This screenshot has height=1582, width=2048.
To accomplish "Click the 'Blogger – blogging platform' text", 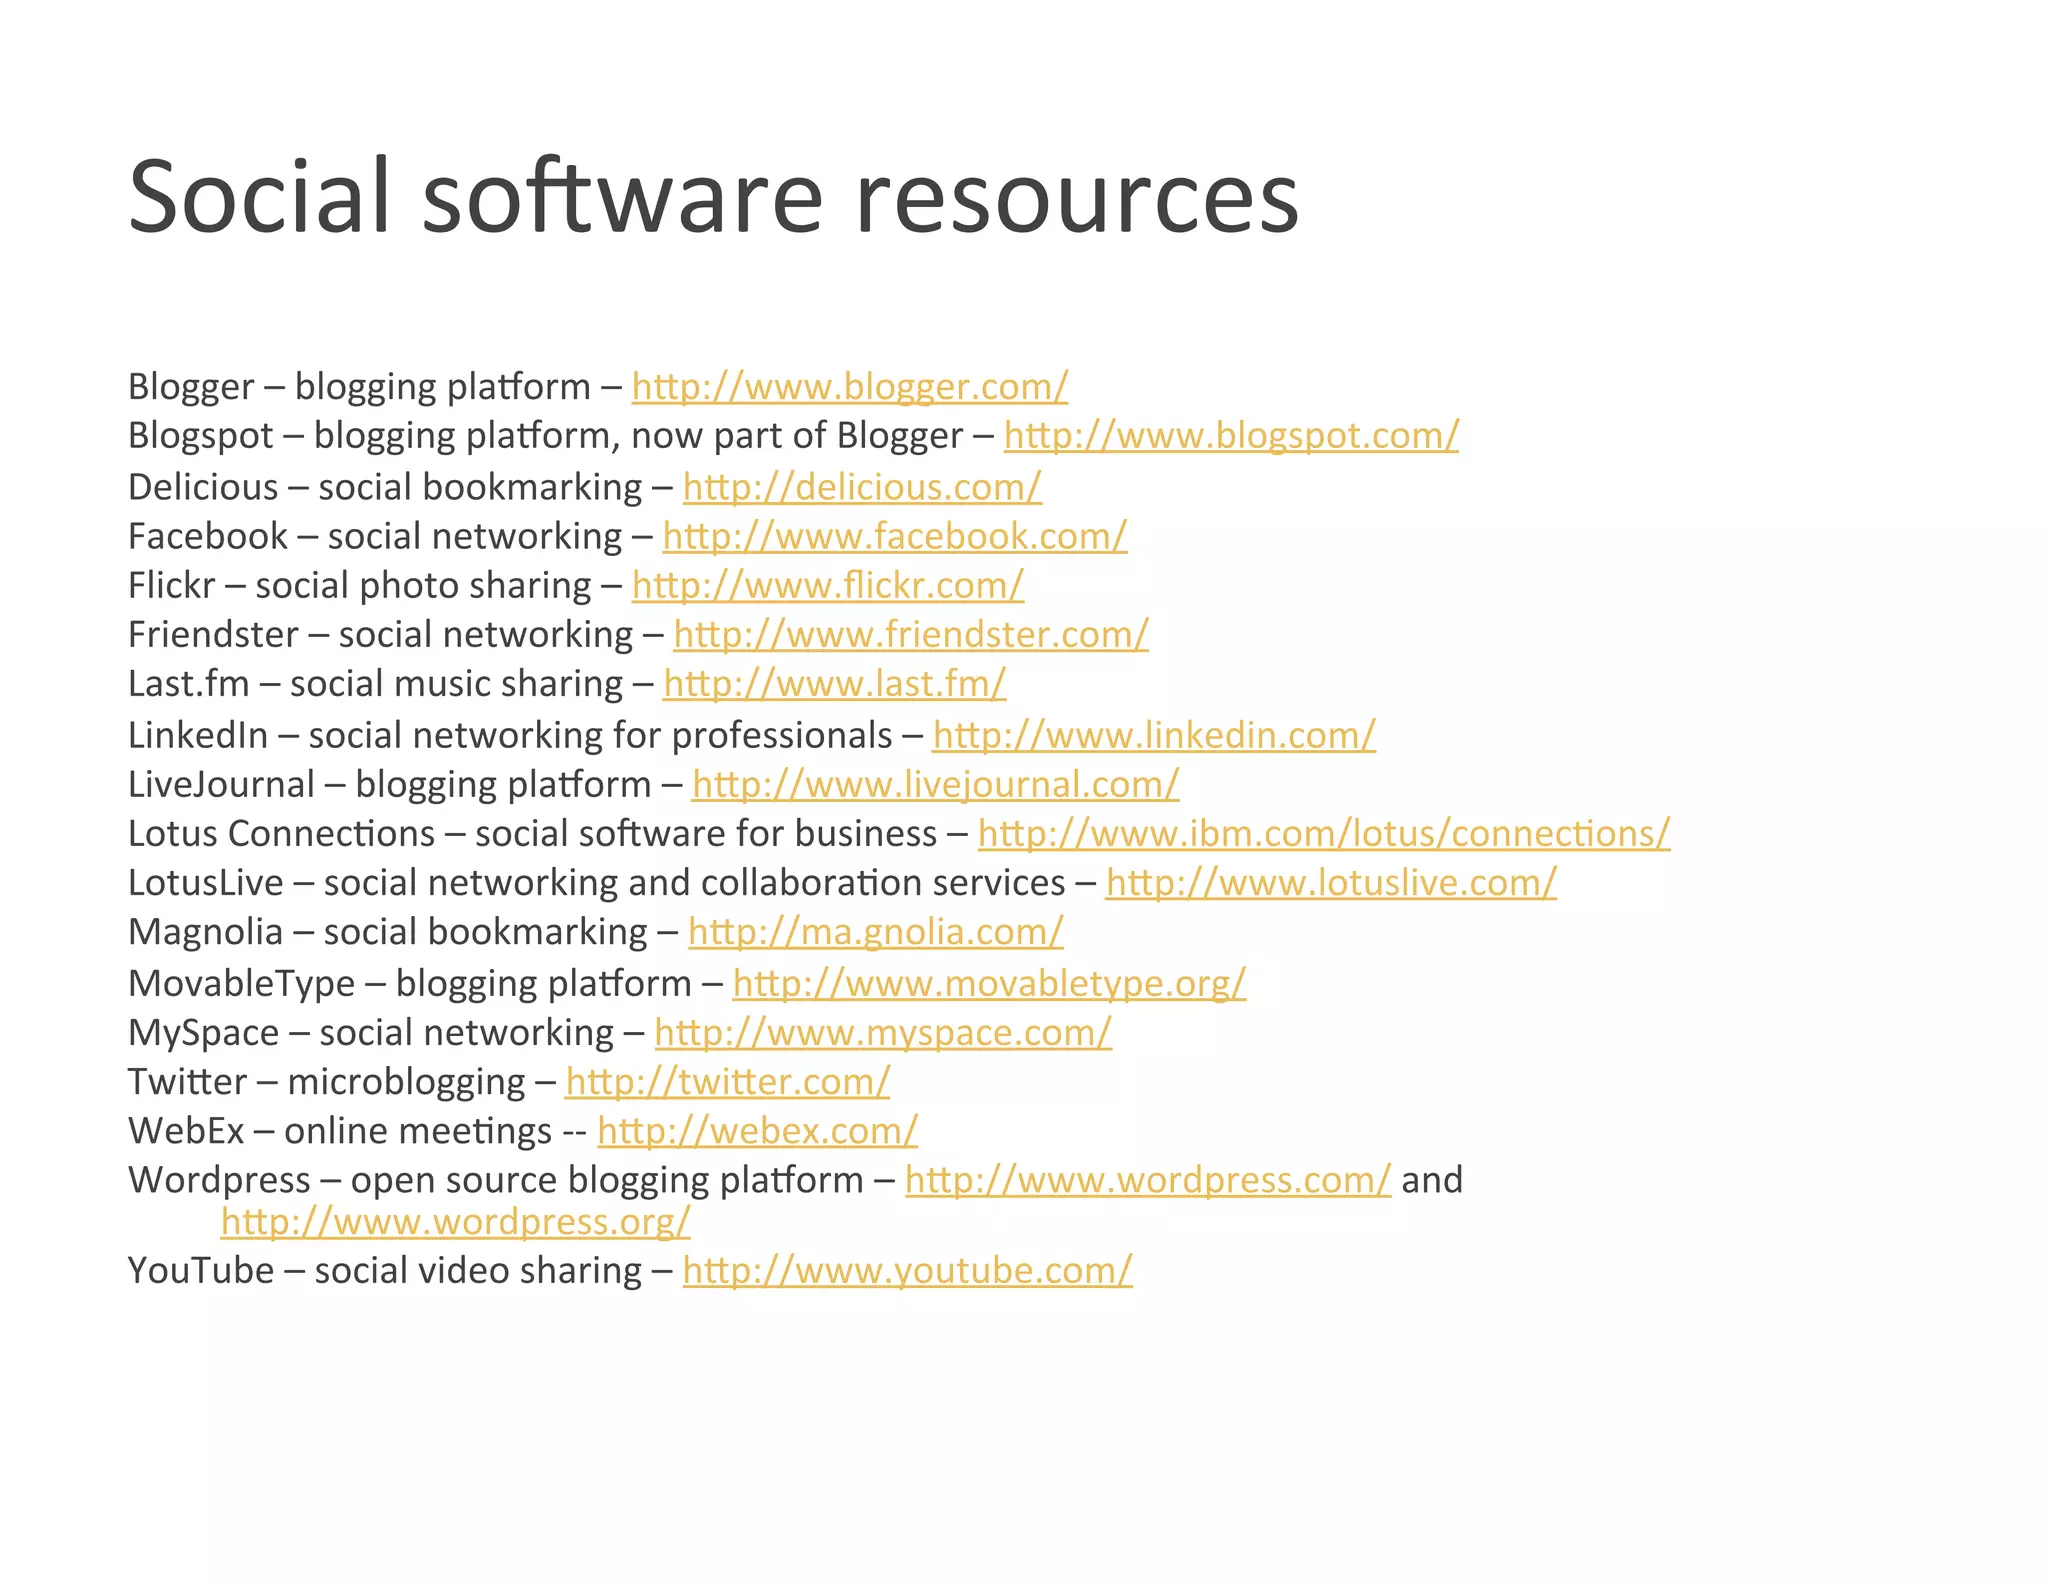I will [x=360, y=387].
